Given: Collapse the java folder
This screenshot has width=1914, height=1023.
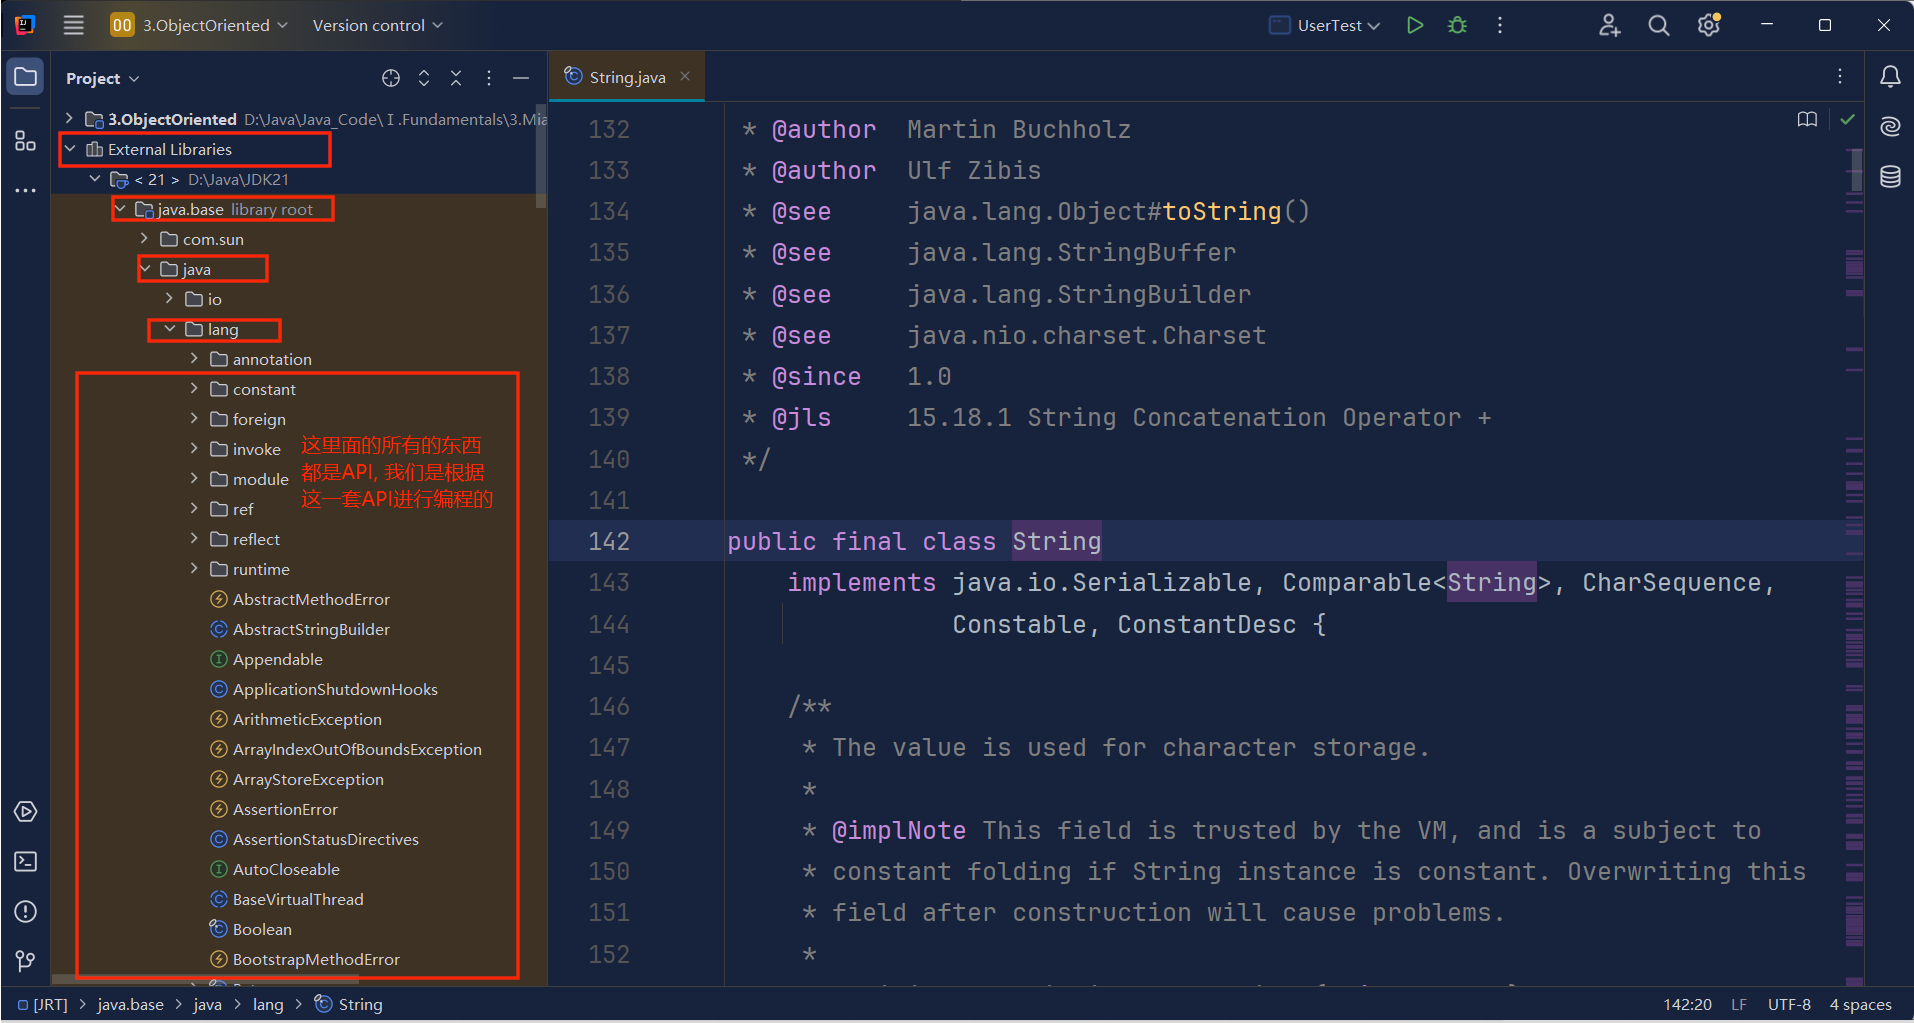Looking at the screenshot, I should coord(145,269).
